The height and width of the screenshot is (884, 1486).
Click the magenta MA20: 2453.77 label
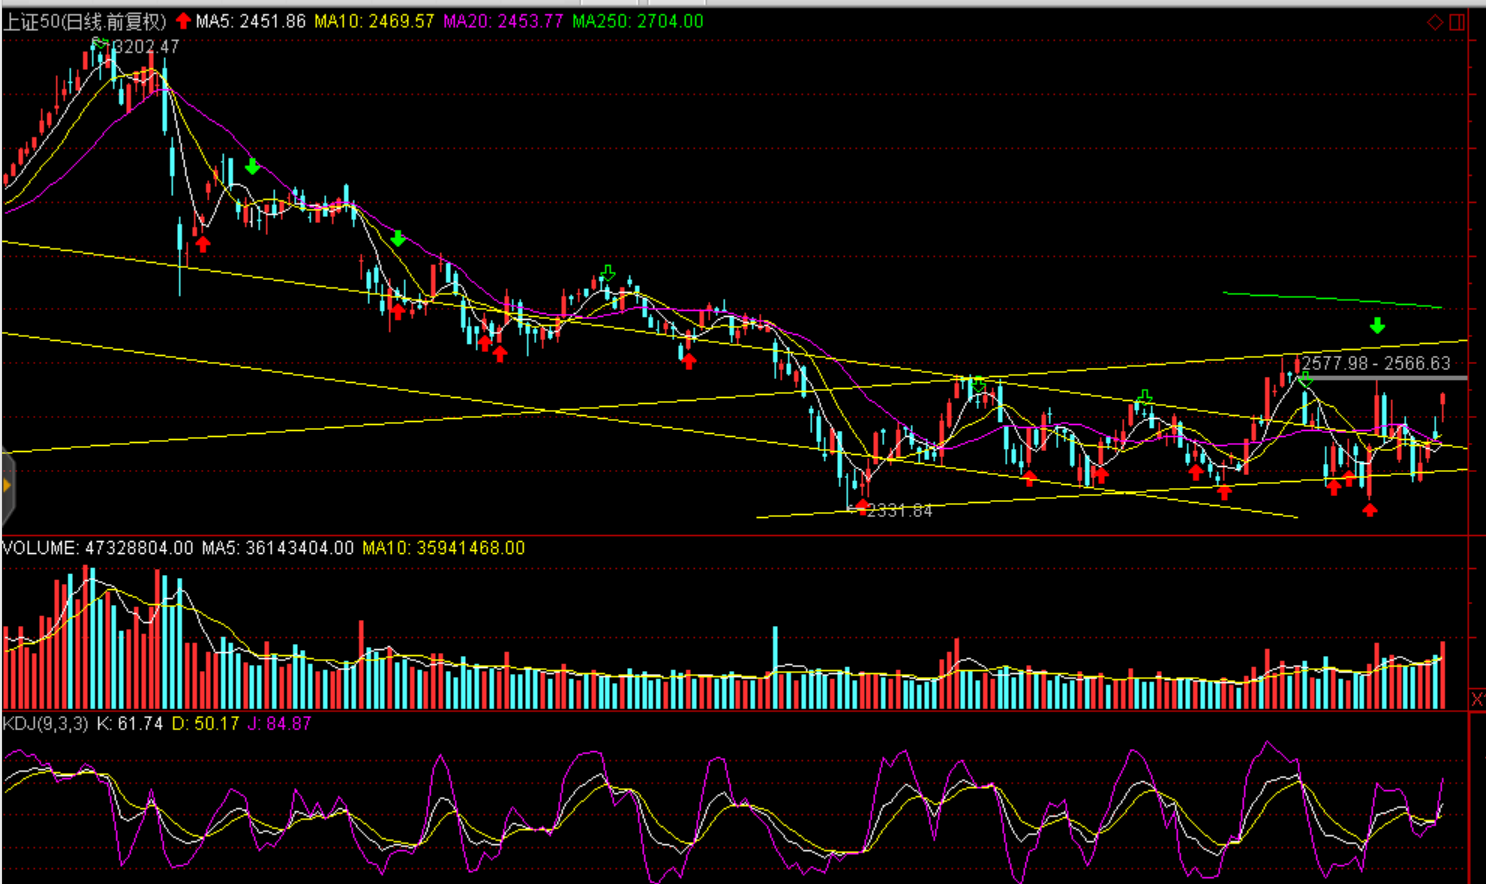click(503, 21)
